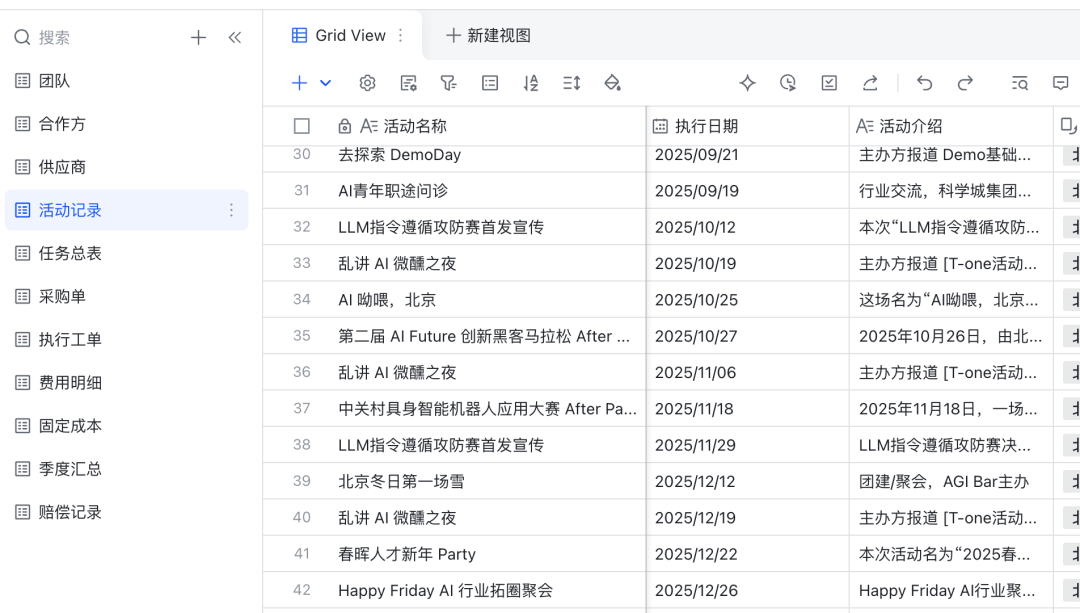Open the 费用明细 table in sidebar

pyautogui.click(x=126, y=383)
